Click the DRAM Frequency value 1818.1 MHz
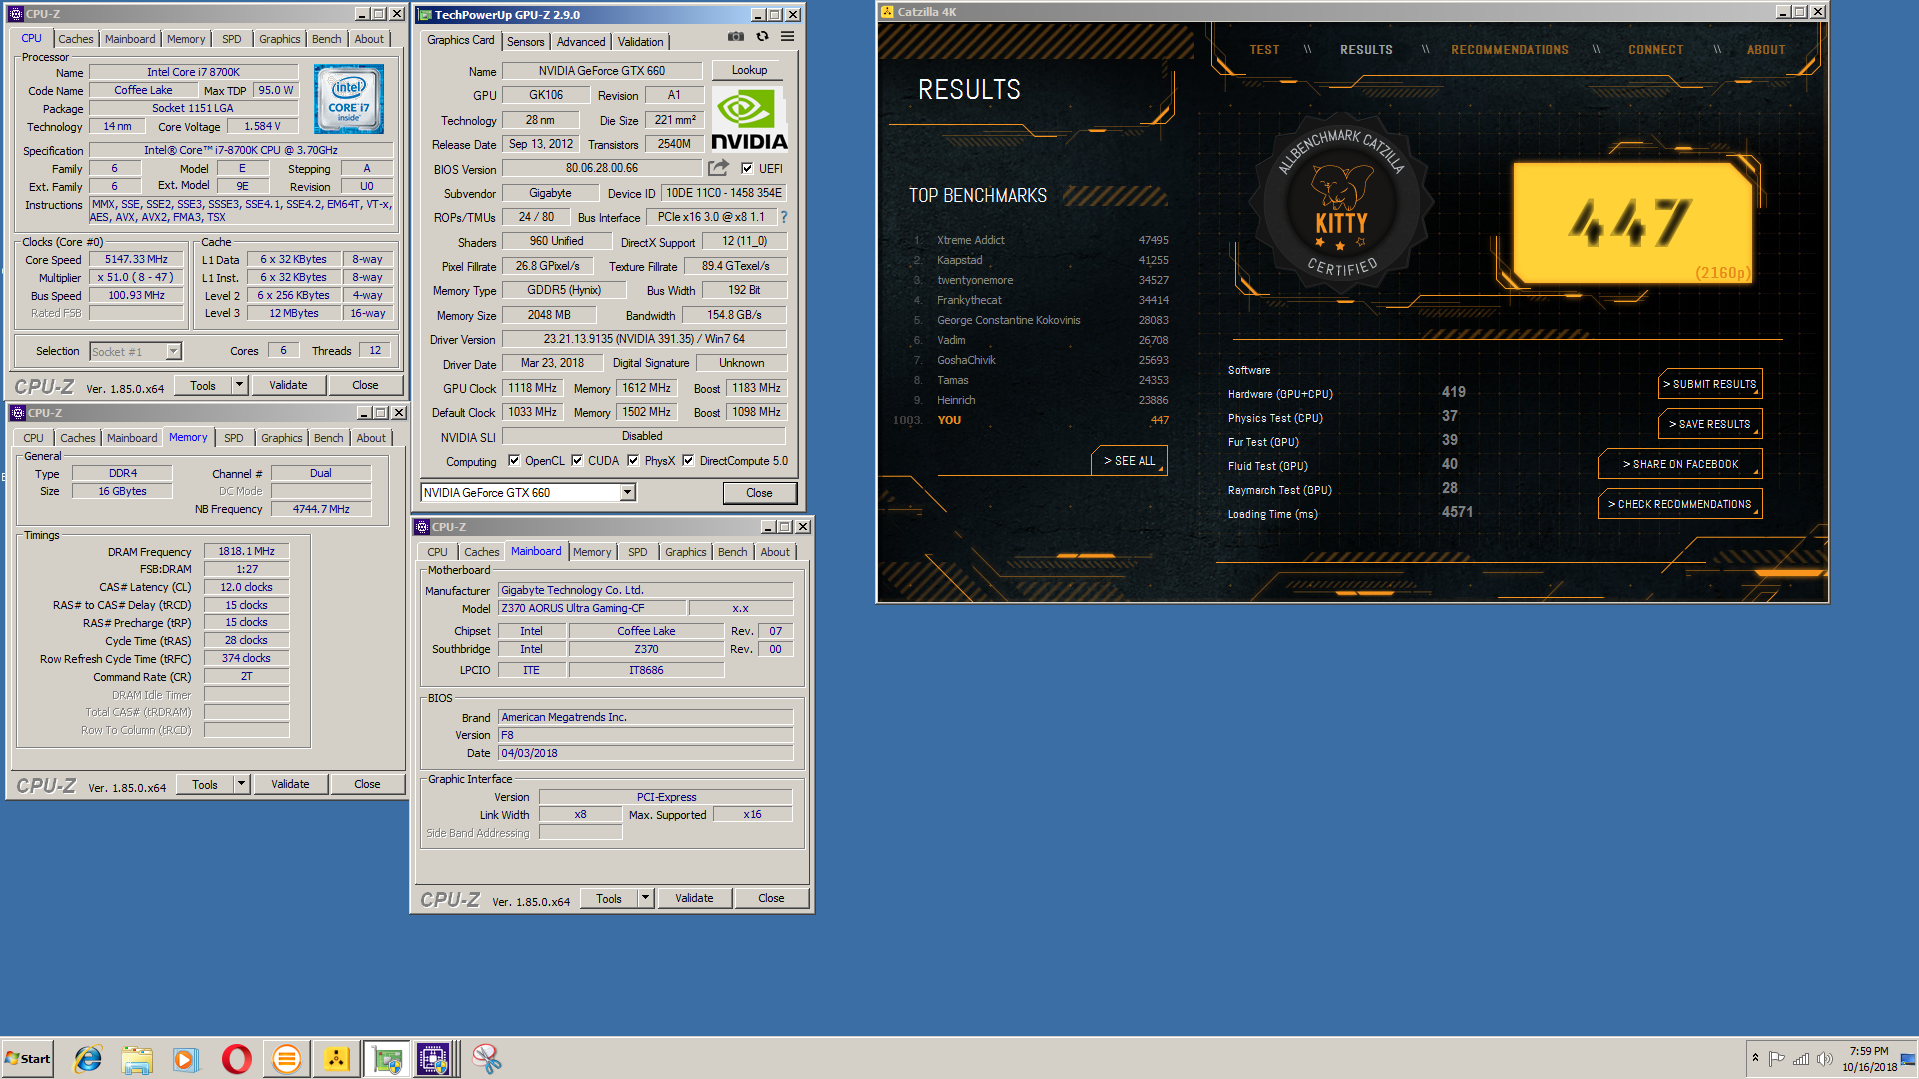 click(246, 551)
